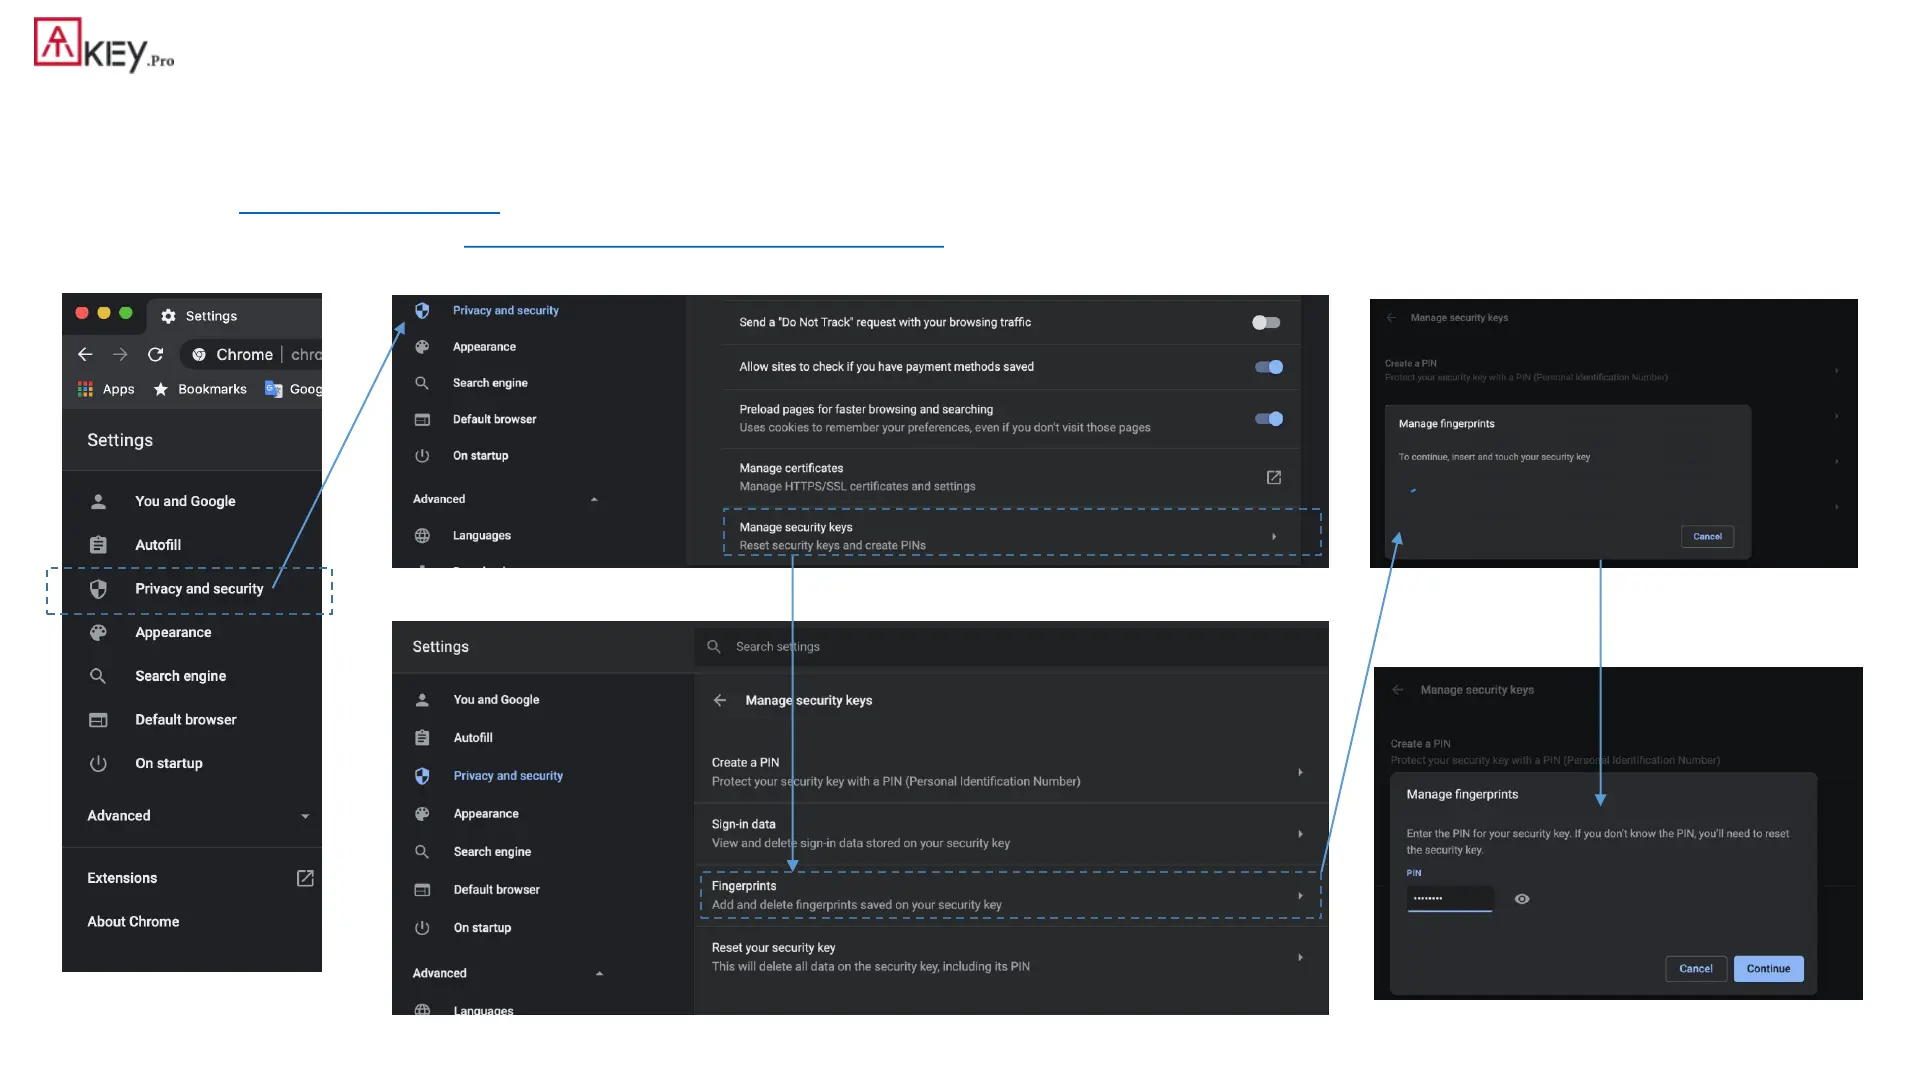Disable payment methods saved check switch
This screenshot has height=1080, width=1920.
click(1268, 367)
